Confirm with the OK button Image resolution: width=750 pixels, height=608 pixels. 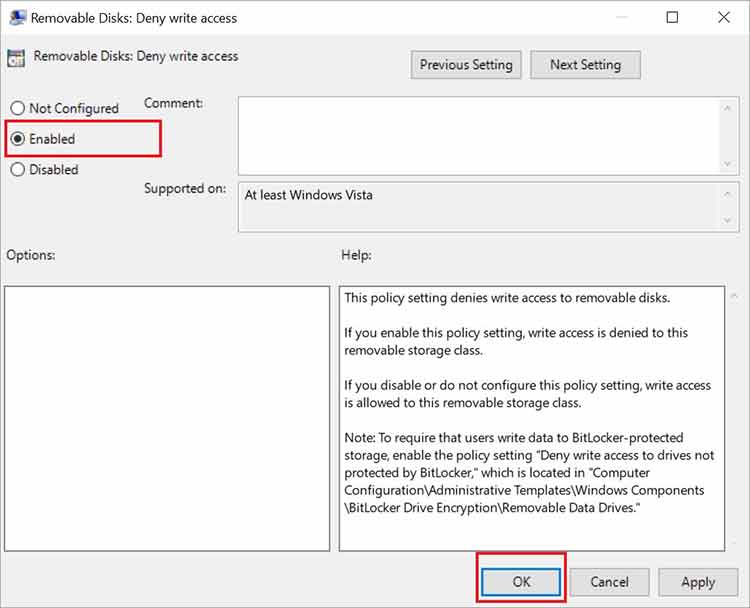521,582
